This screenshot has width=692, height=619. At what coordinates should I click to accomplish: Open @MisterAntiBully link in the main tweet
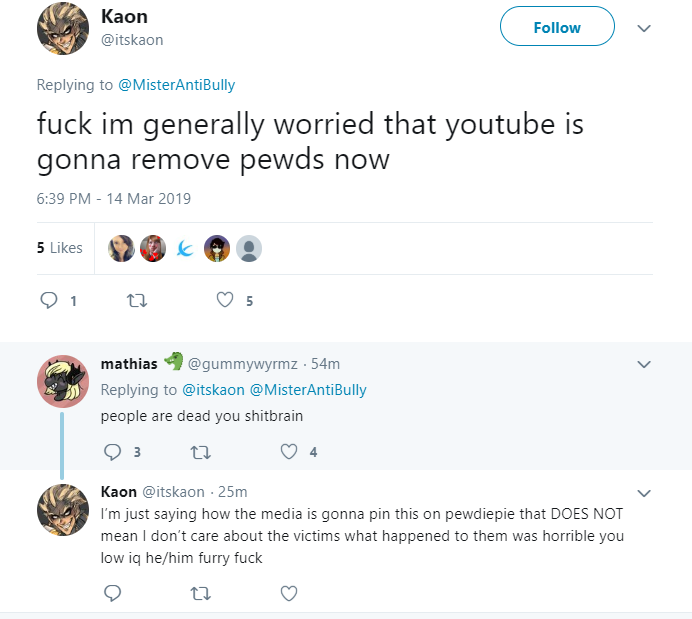(177, 85)
